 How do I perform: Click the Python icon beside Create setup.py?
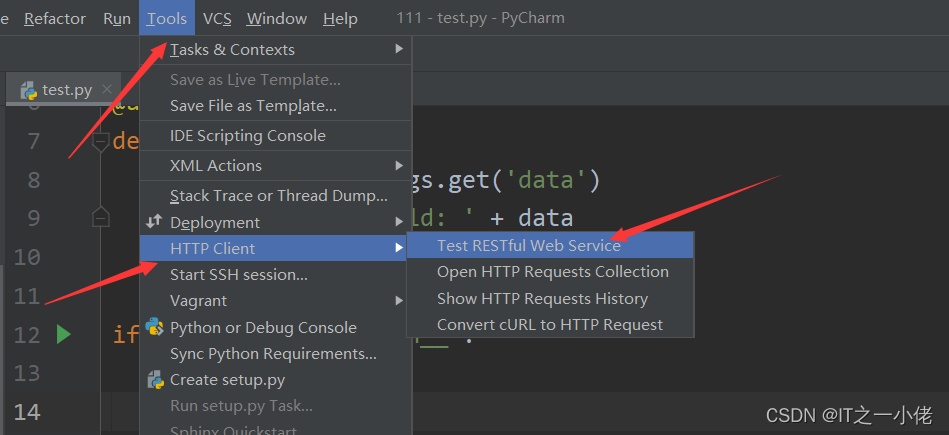click(x=156, y=380)
